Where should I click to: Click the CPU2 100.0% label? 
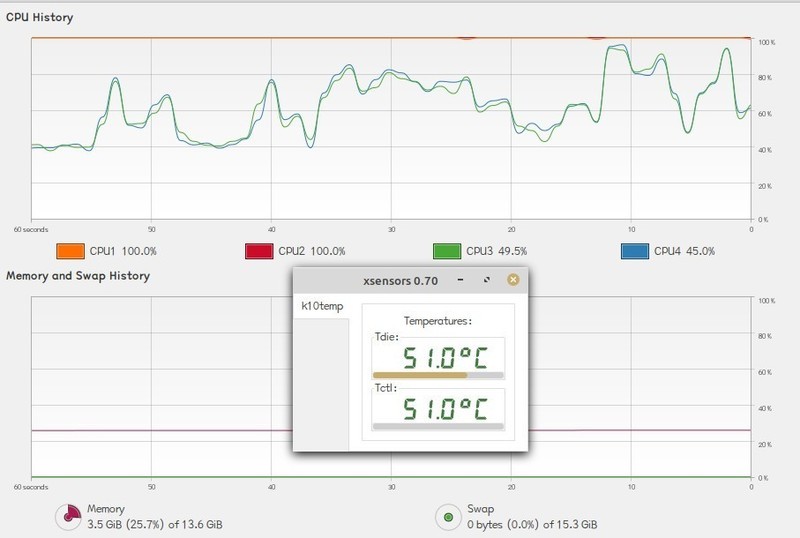pos(312,251)
